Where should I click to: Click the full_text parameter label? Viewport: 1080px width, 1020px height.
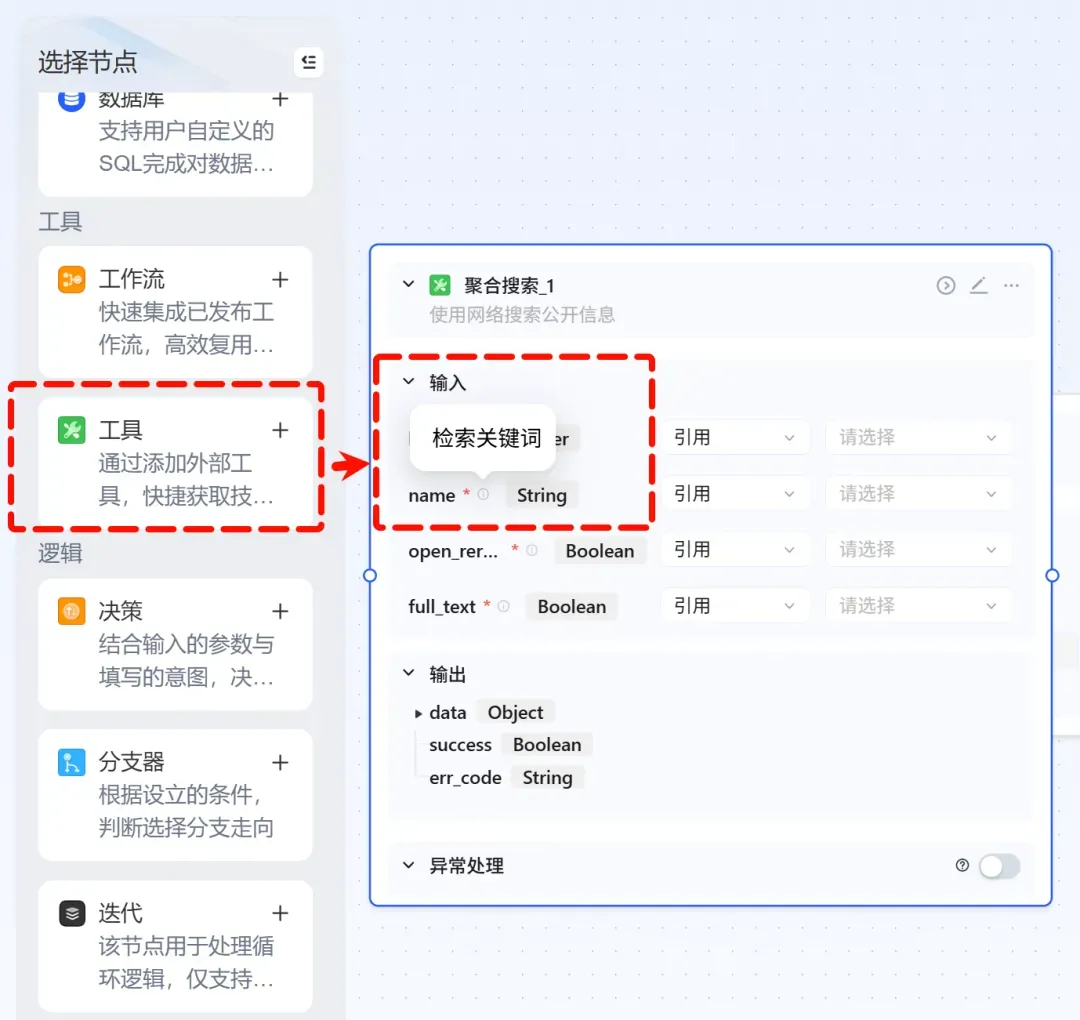pos(442,607)
